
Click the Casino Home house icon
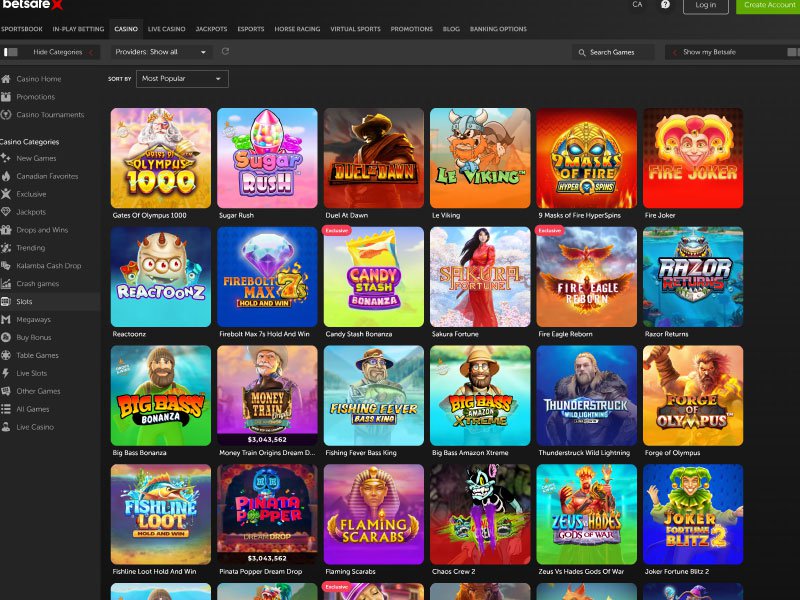pyautogui.click(x=6, y=79)
